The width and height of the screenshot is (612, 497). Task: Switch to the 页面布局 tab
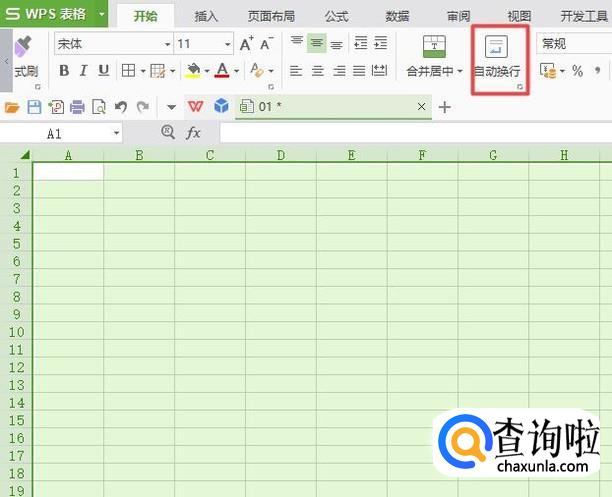[271, 16]
